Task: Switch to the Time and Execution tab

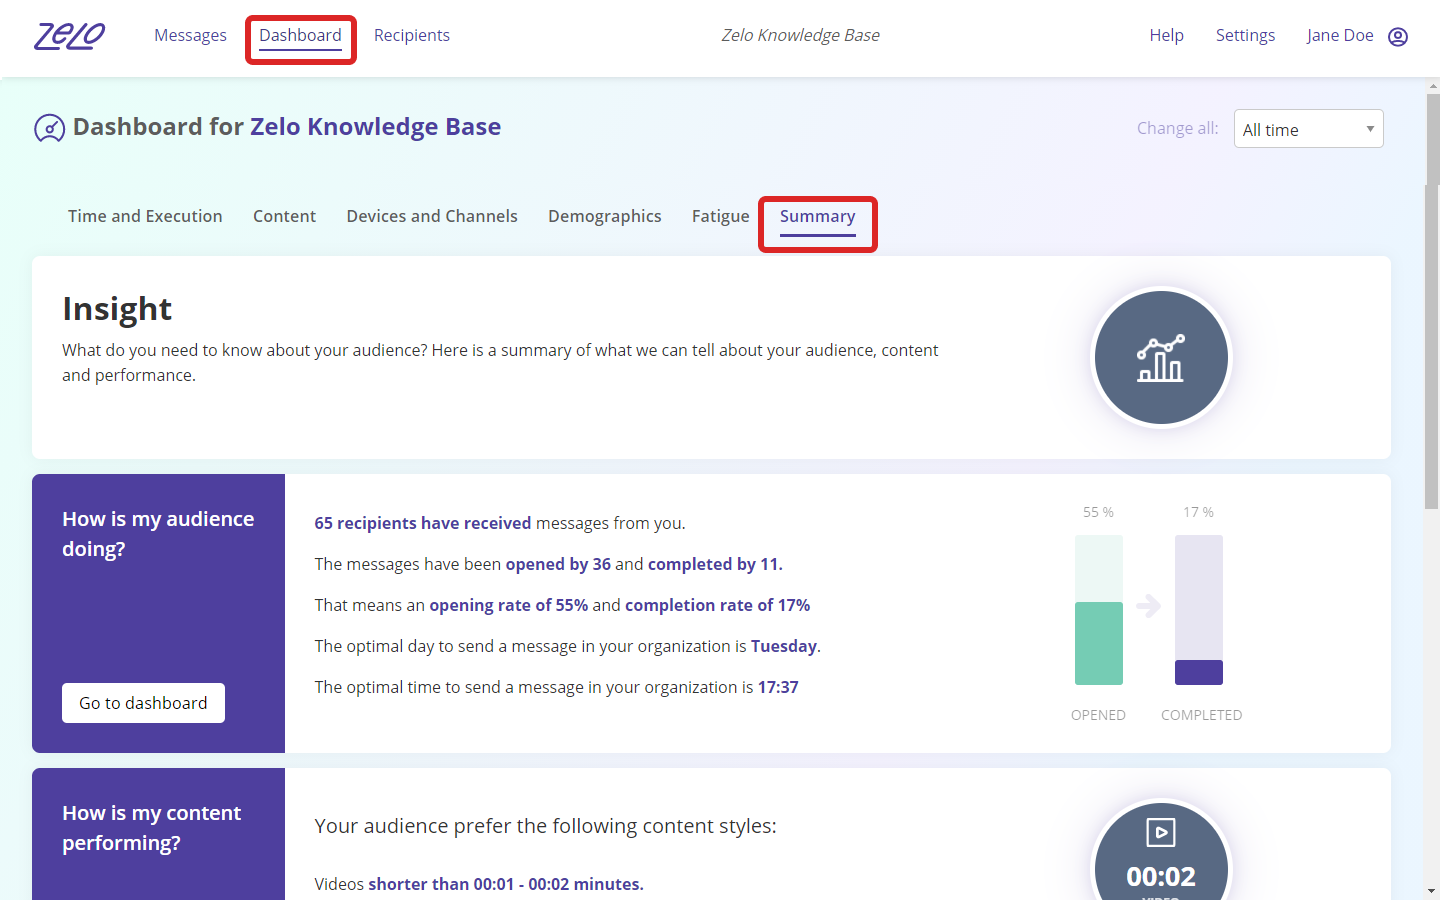Action: (x=145, y=216)
